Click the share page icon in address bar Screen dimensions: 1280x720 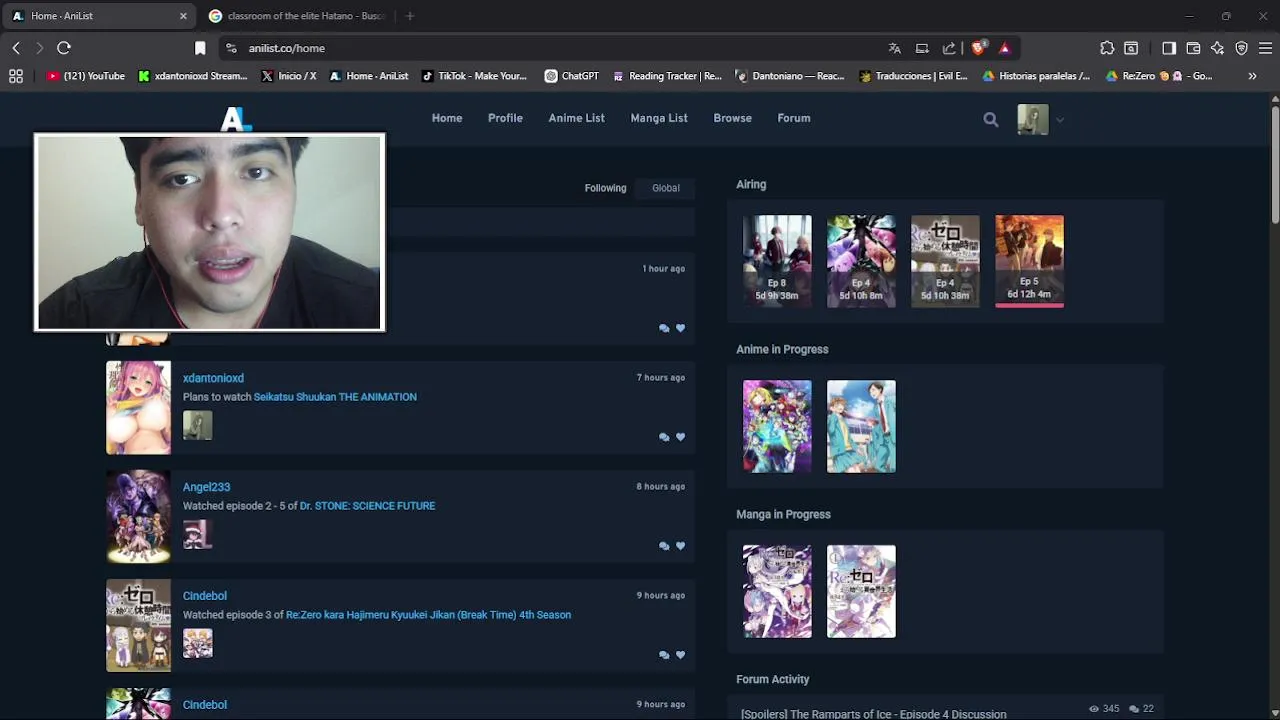click(949, 48)
